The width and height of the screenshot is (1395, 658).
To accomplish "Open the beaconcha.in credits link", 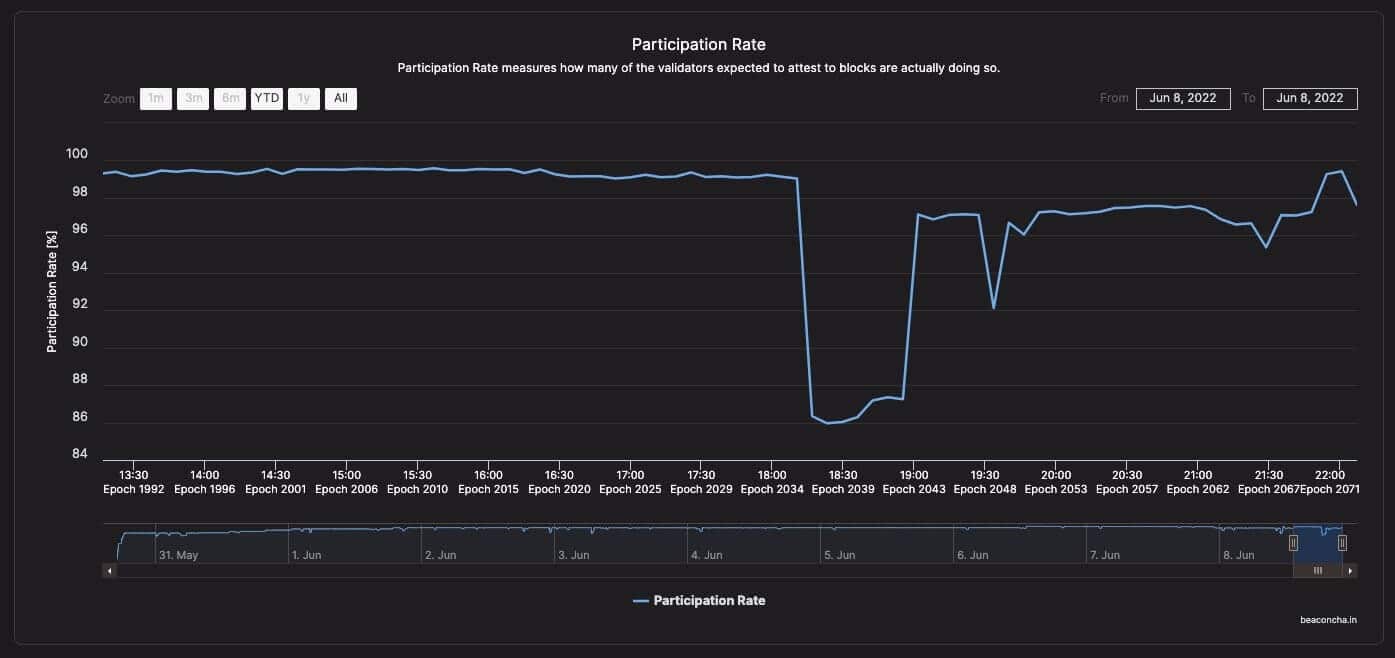I will coord(1328,619).
